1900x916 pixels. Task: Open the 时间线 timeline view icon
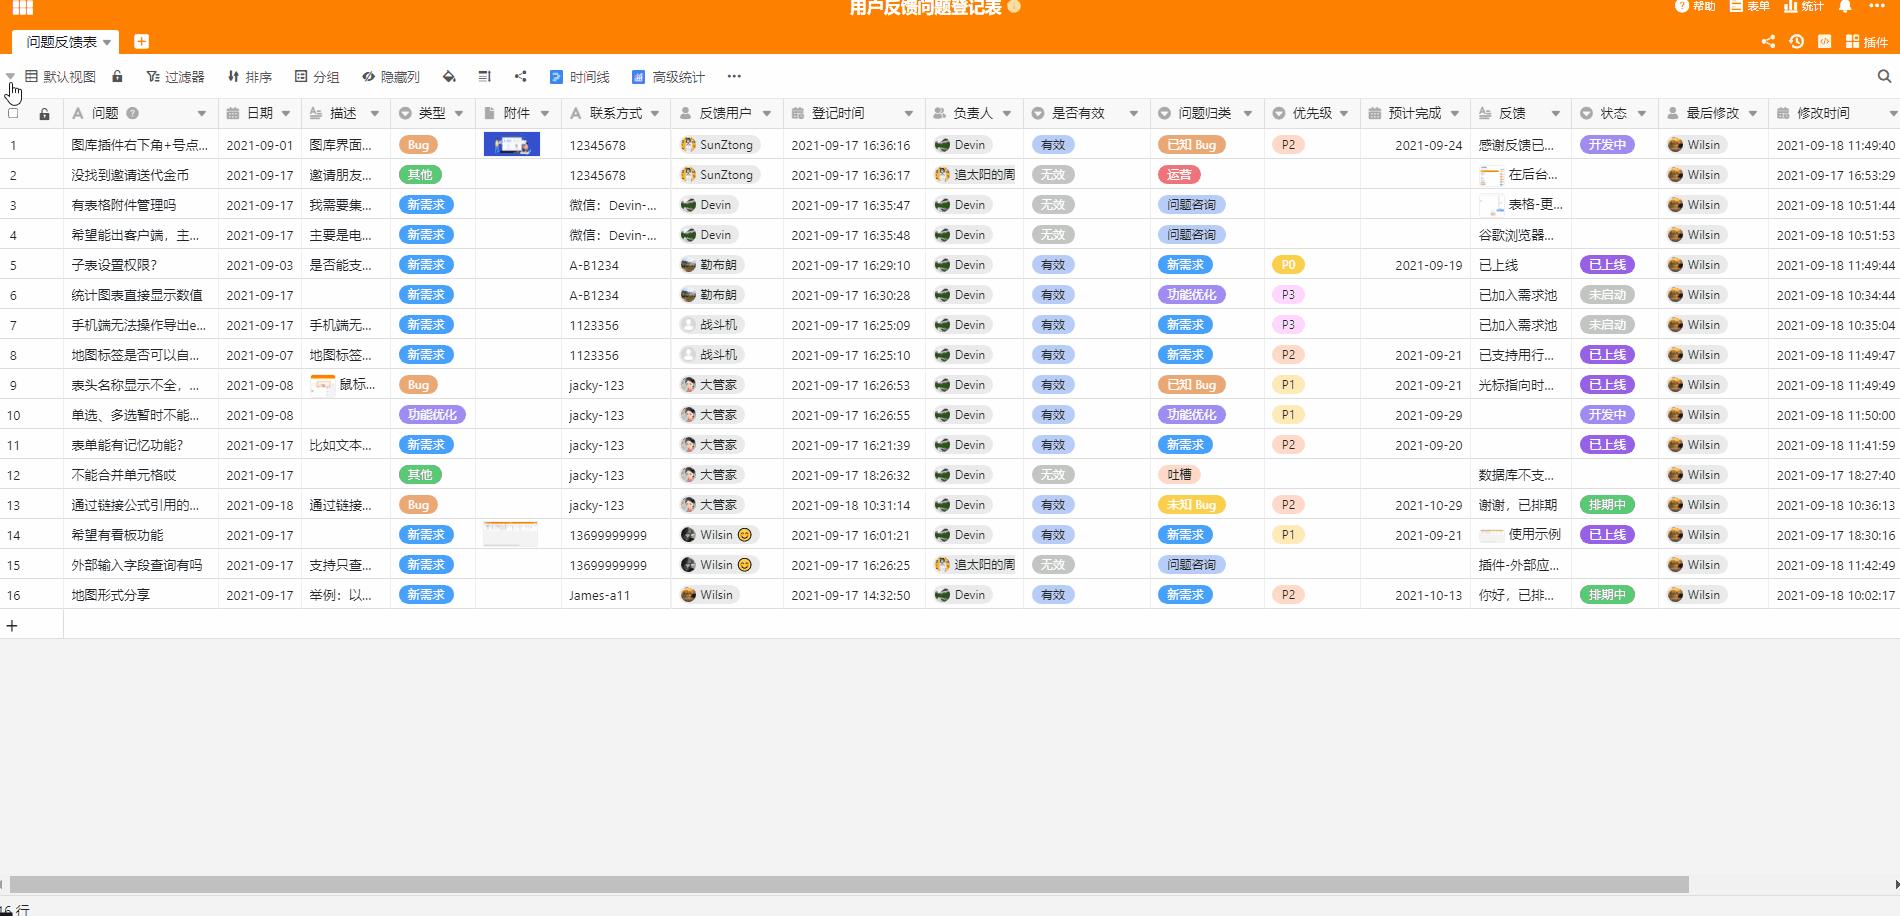tap(580, 76)
